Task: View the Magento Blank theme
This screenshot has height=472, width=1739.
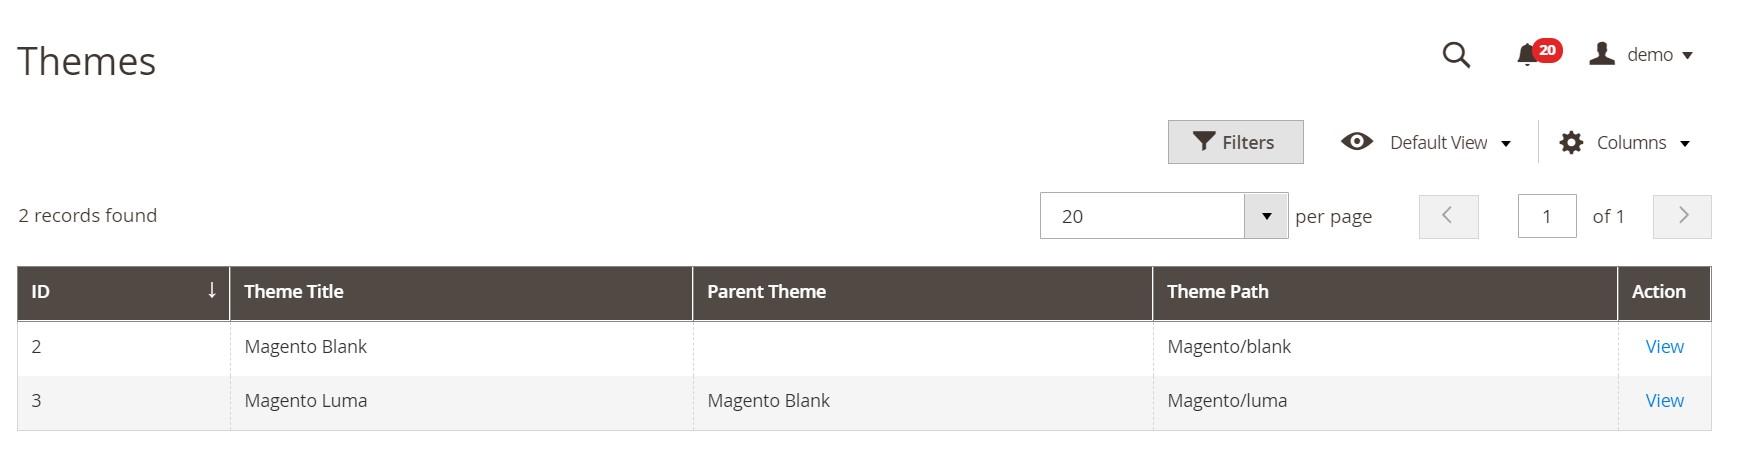Action: [x=1664, y=347]
